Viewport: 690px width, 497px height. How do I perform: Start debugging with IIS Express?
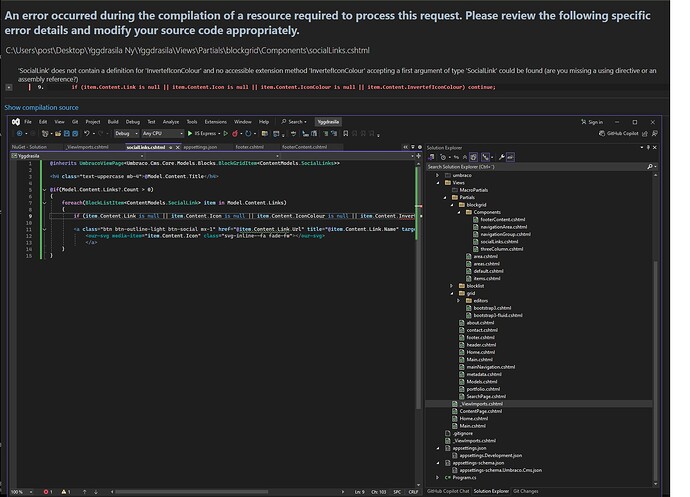coord(202,133)
